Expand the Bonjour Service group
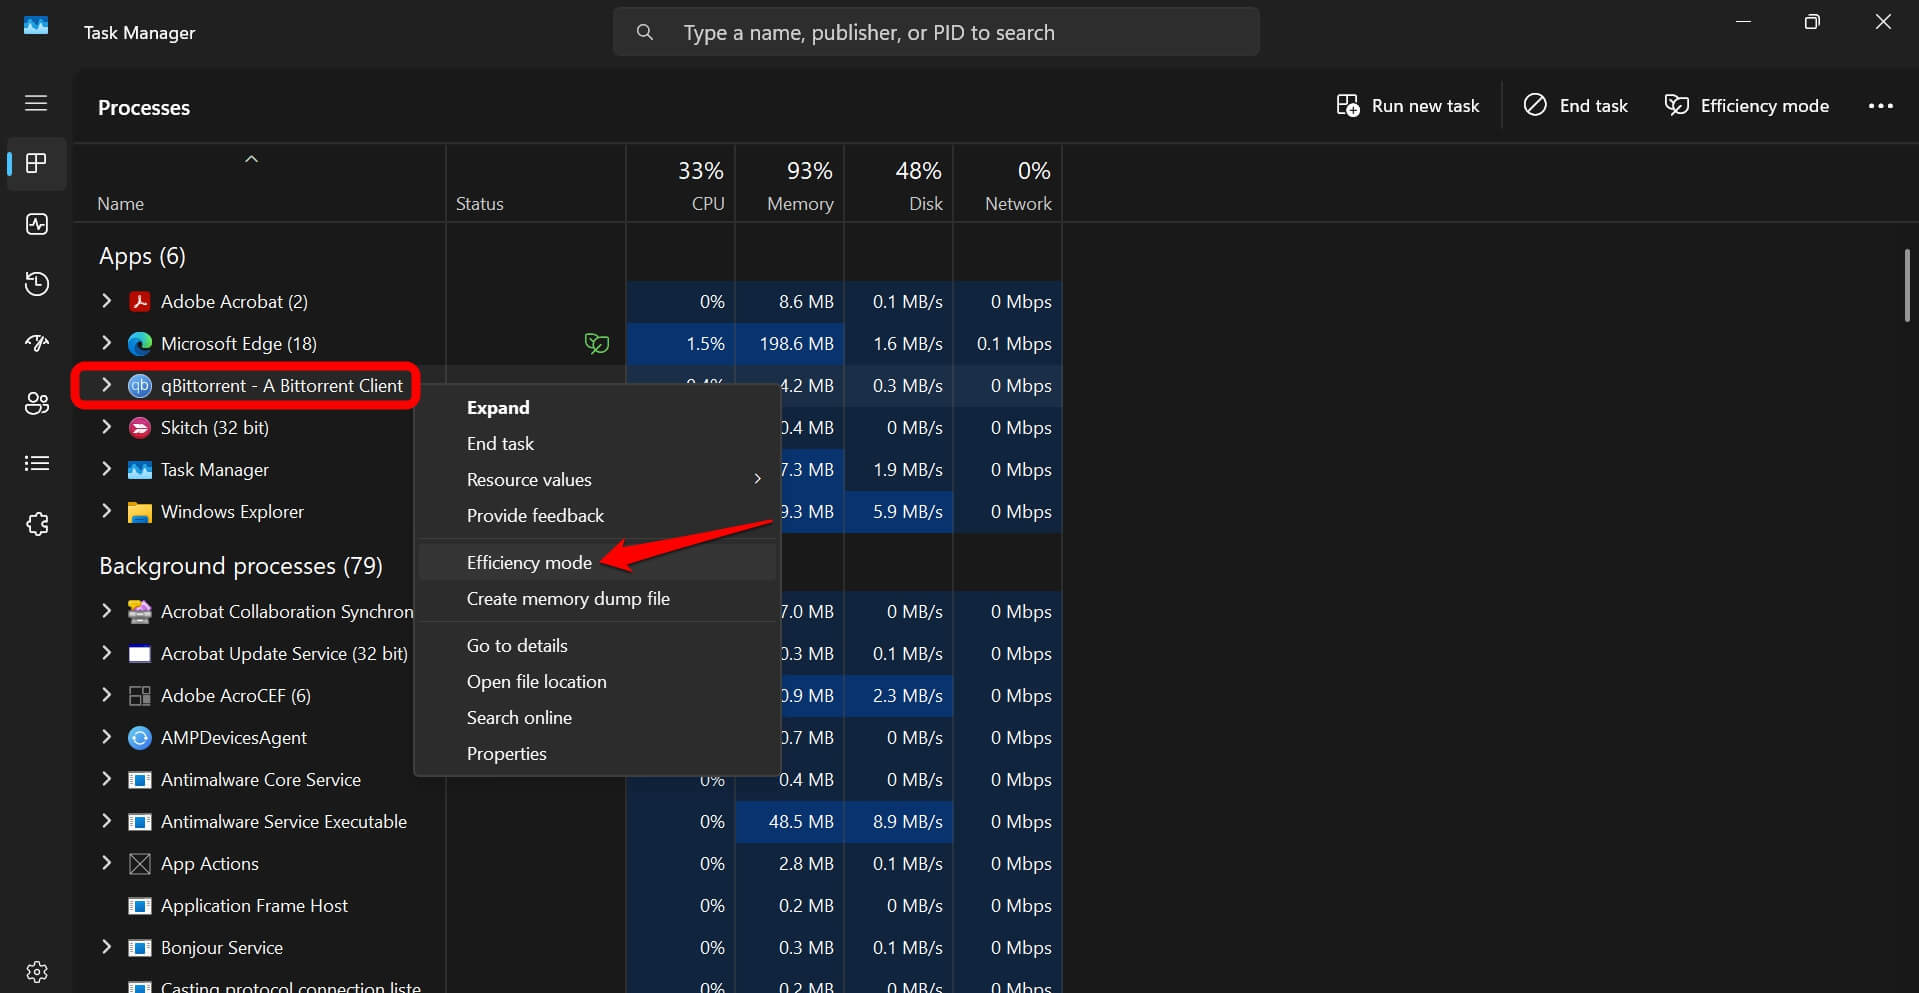Image resolution: width=1919 pixels, height=993 pixels. tap(107, 946)
